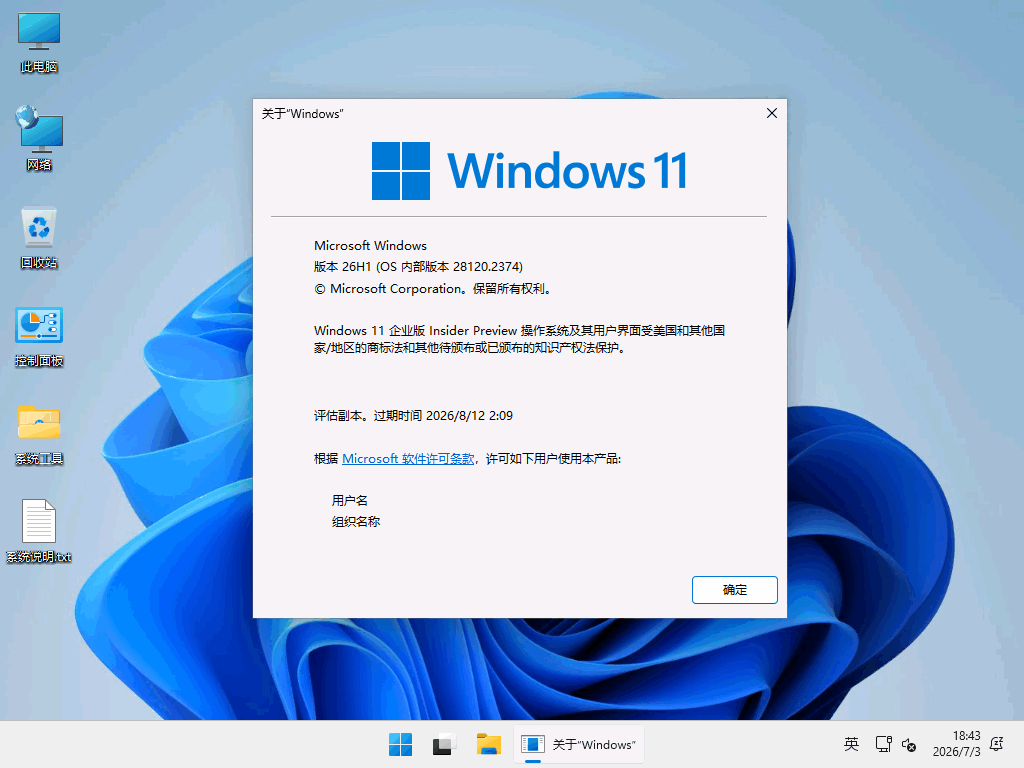1024x768 pixels.
Task: Open the clock showing 18:43
Action: (957, 744)
